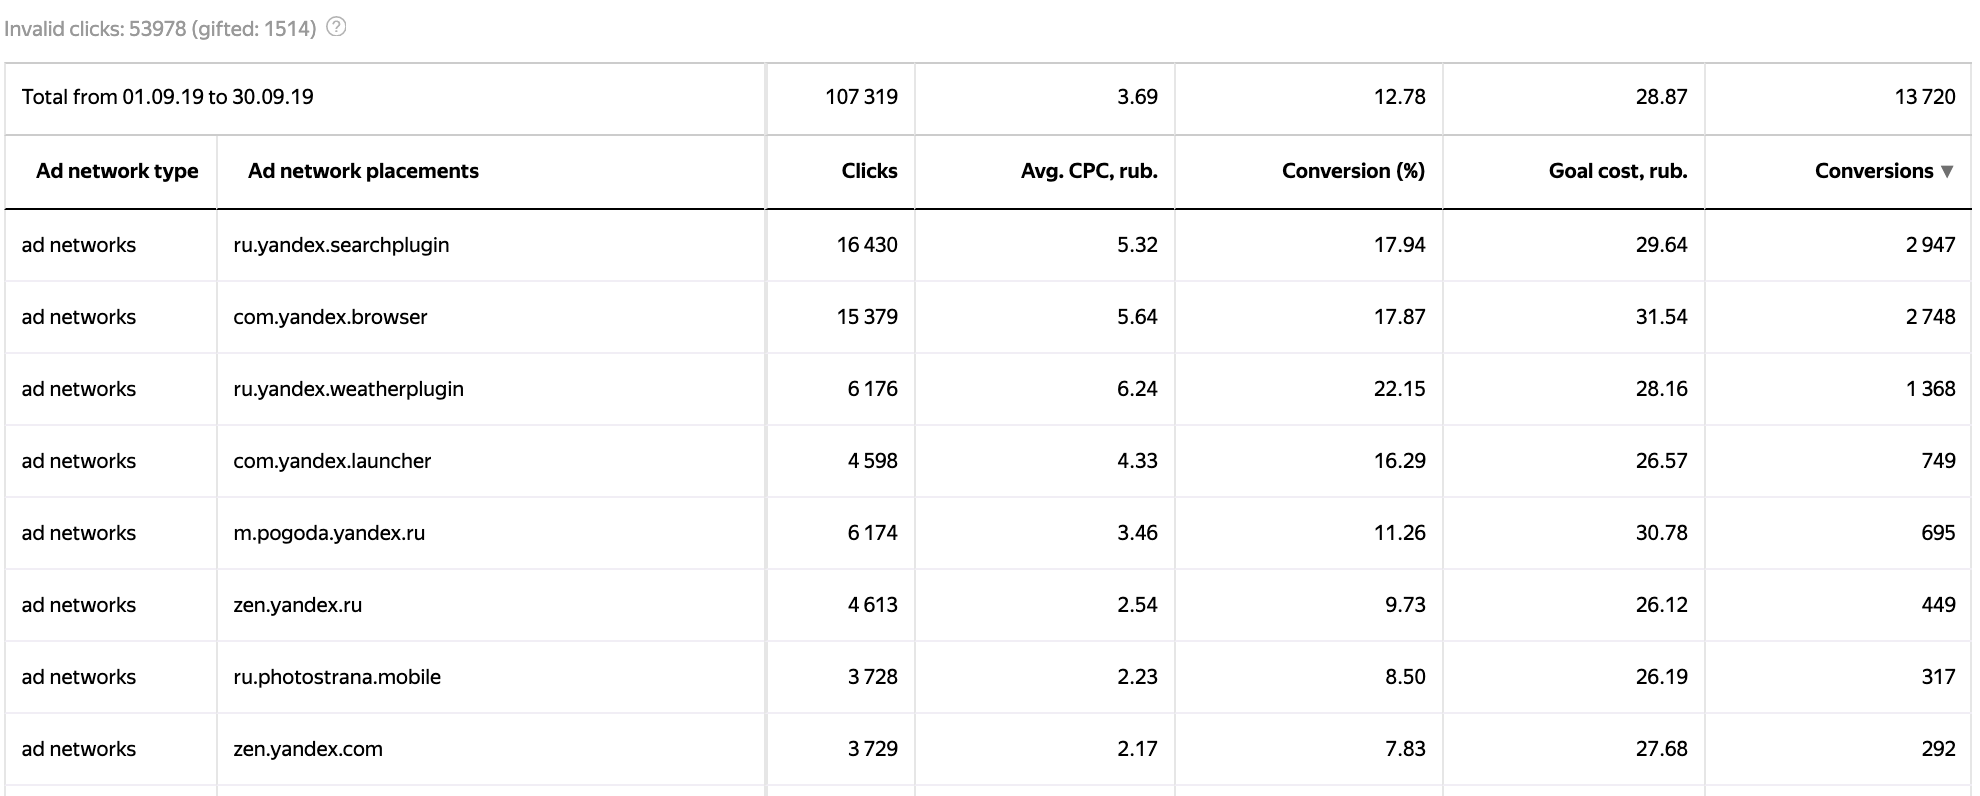1980x796 pixels.
Task: Select the ru.yandex.searchplugin placement row
Action: 341,245
